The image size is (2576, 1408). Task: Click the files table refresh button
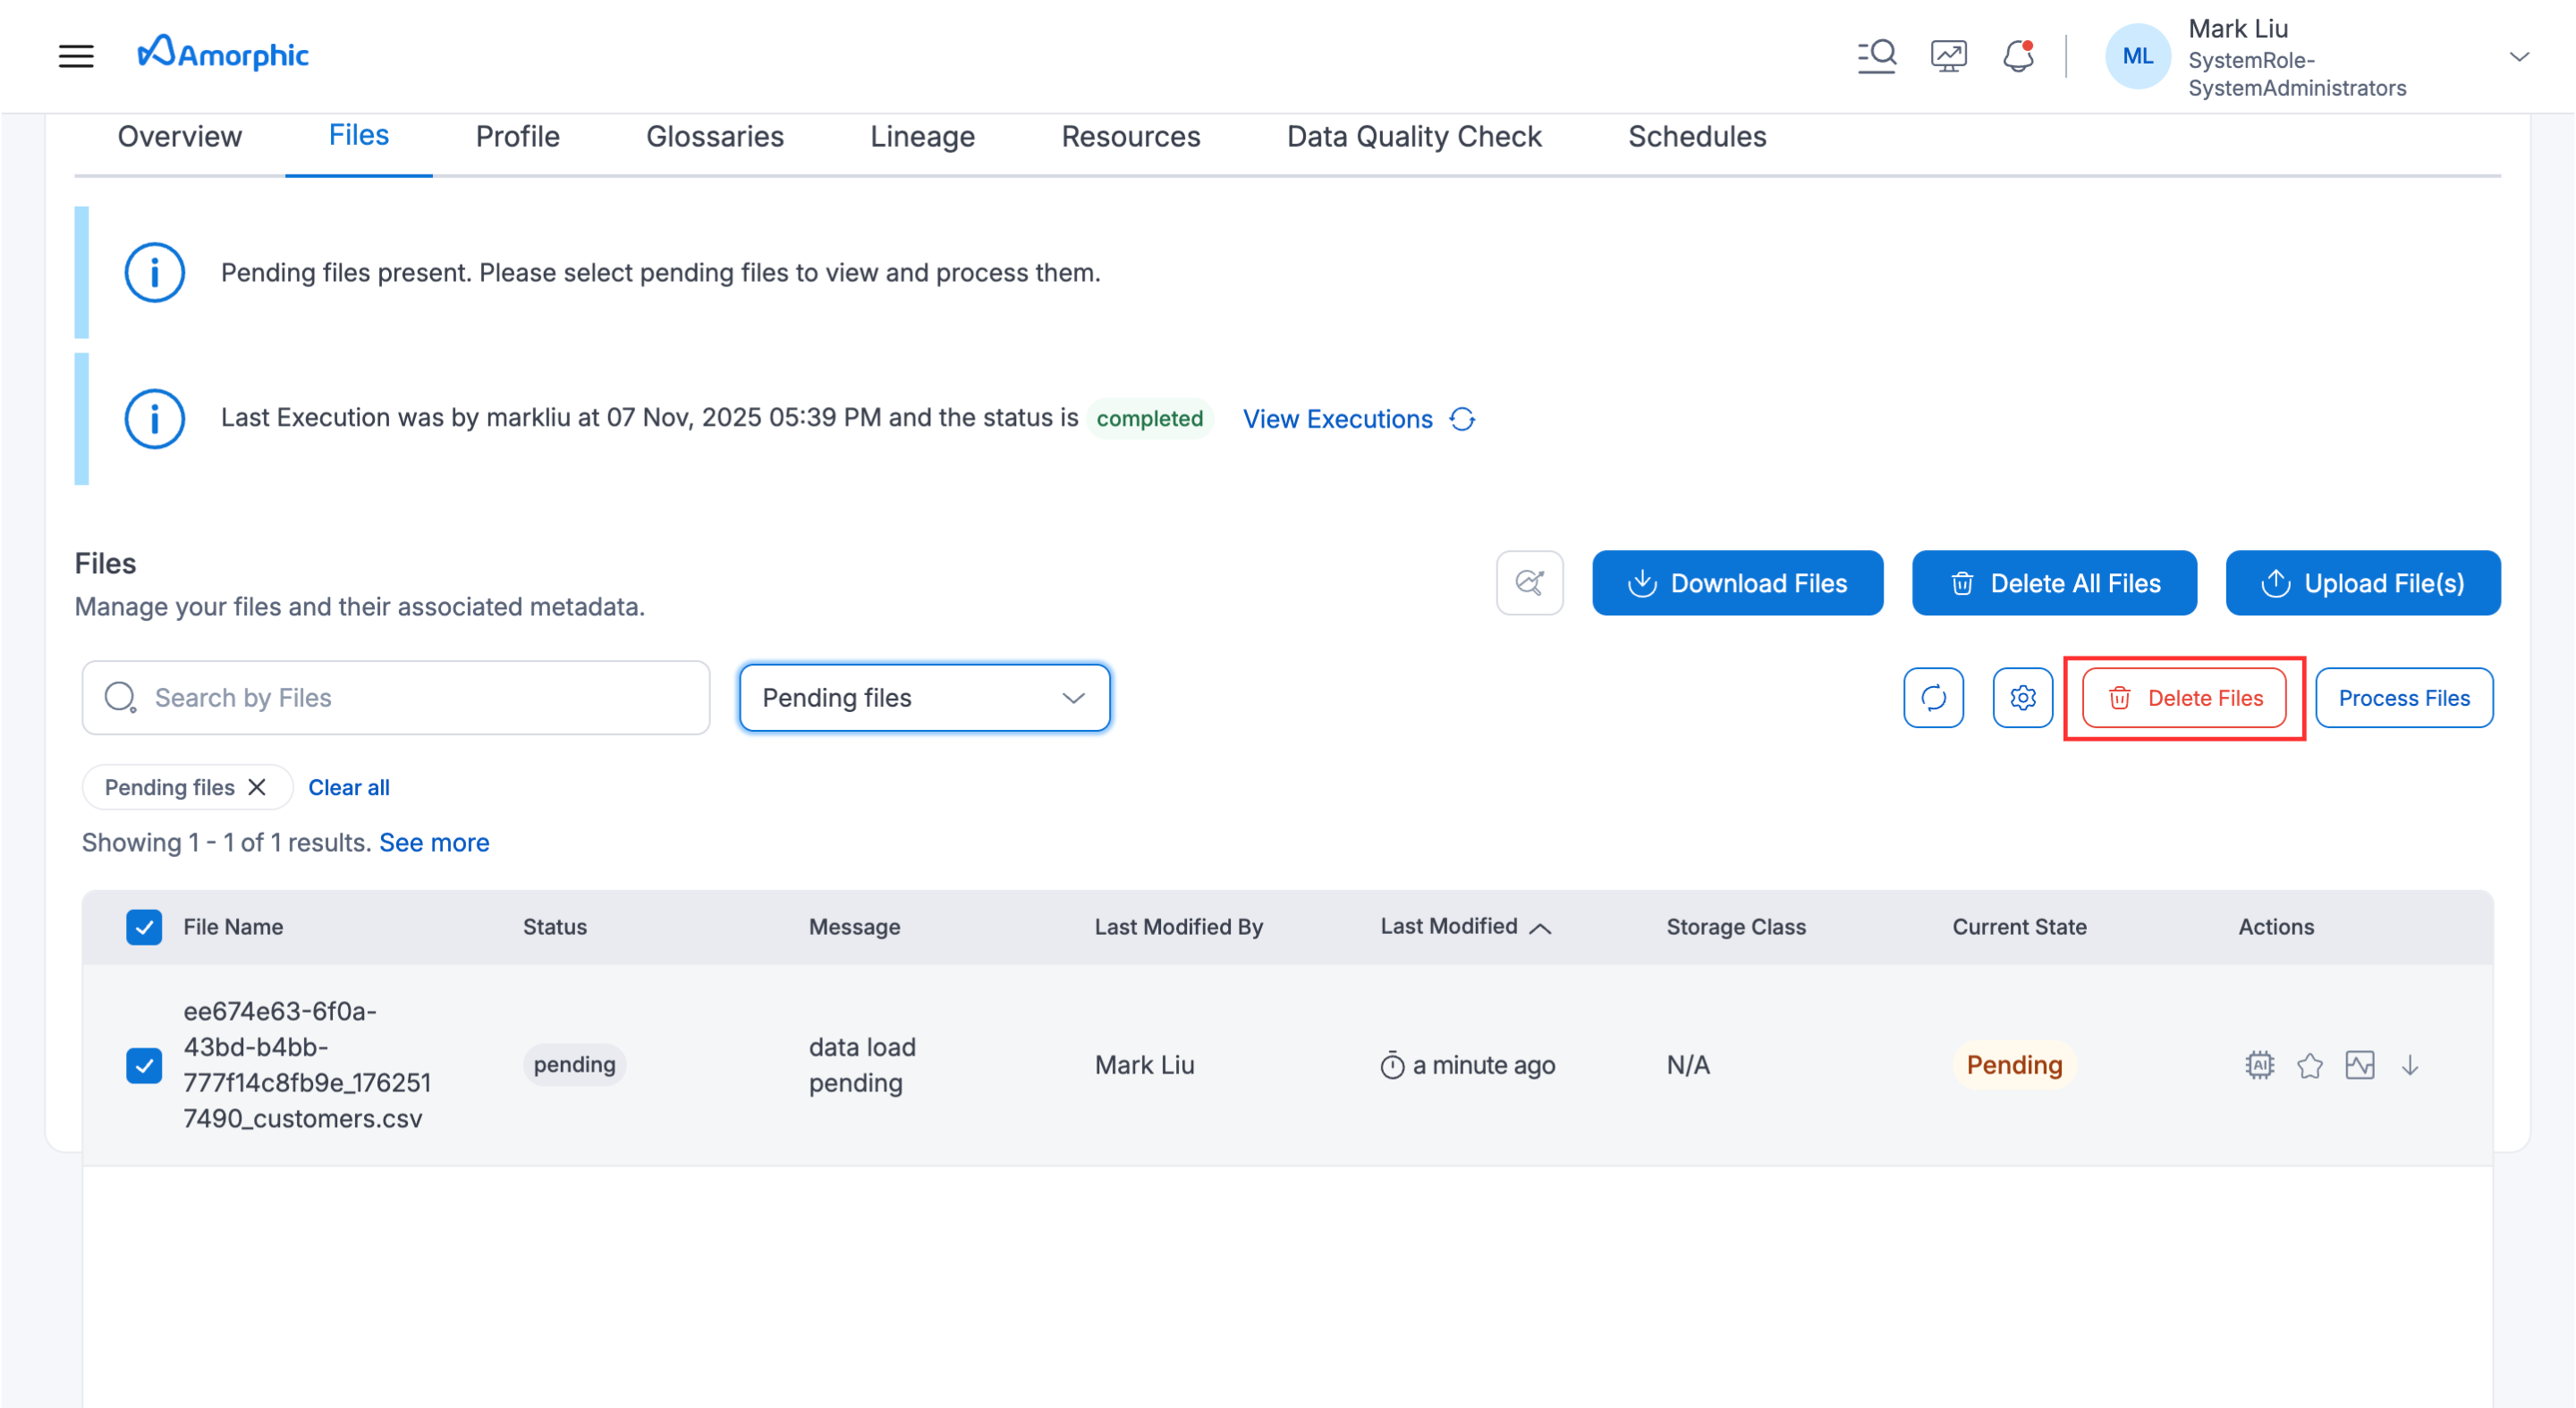[1933, 698]
